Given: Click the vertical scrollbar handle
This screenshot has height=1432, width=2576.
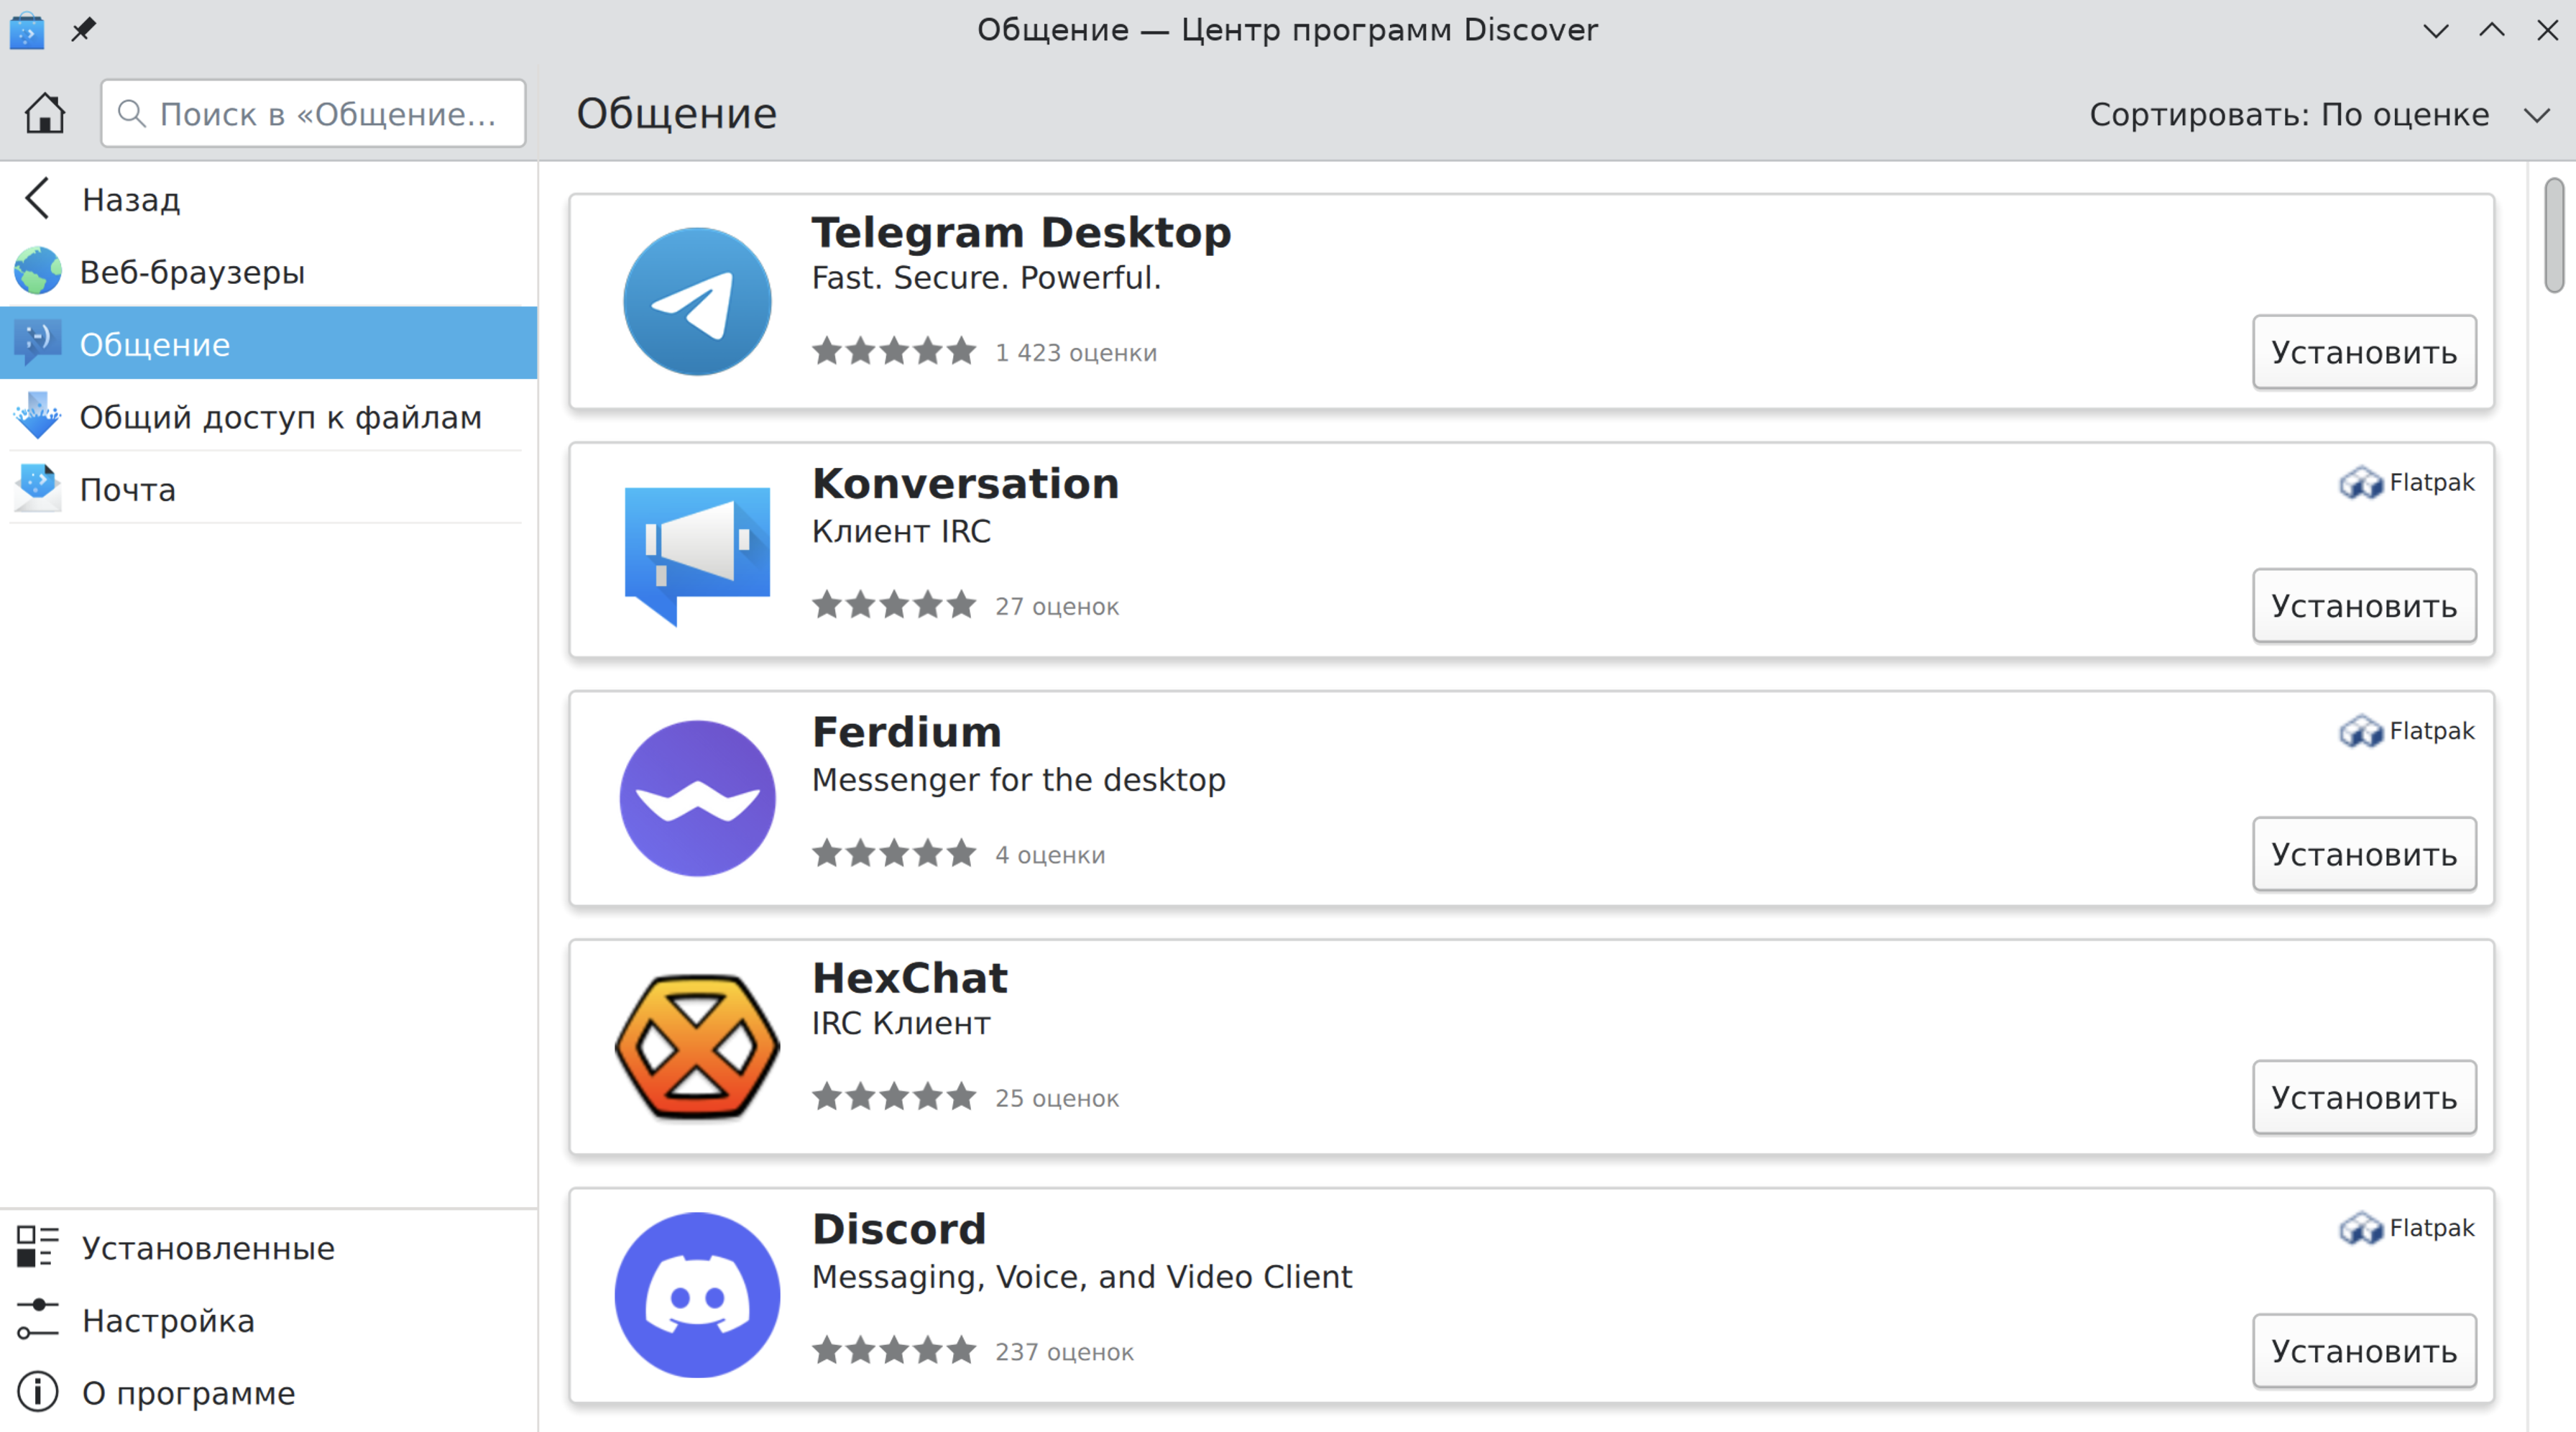Looking at the screenshot, I should [x=2554, y=235].
